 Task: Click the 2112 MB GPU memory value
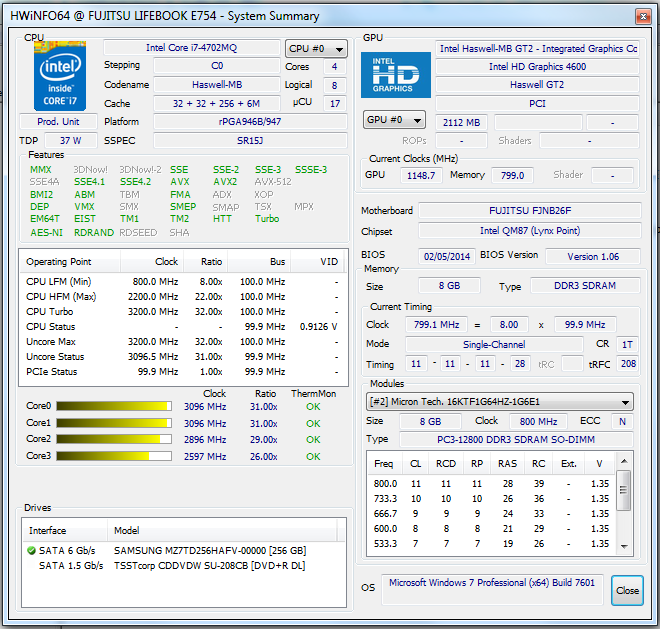tap(461, 123)
